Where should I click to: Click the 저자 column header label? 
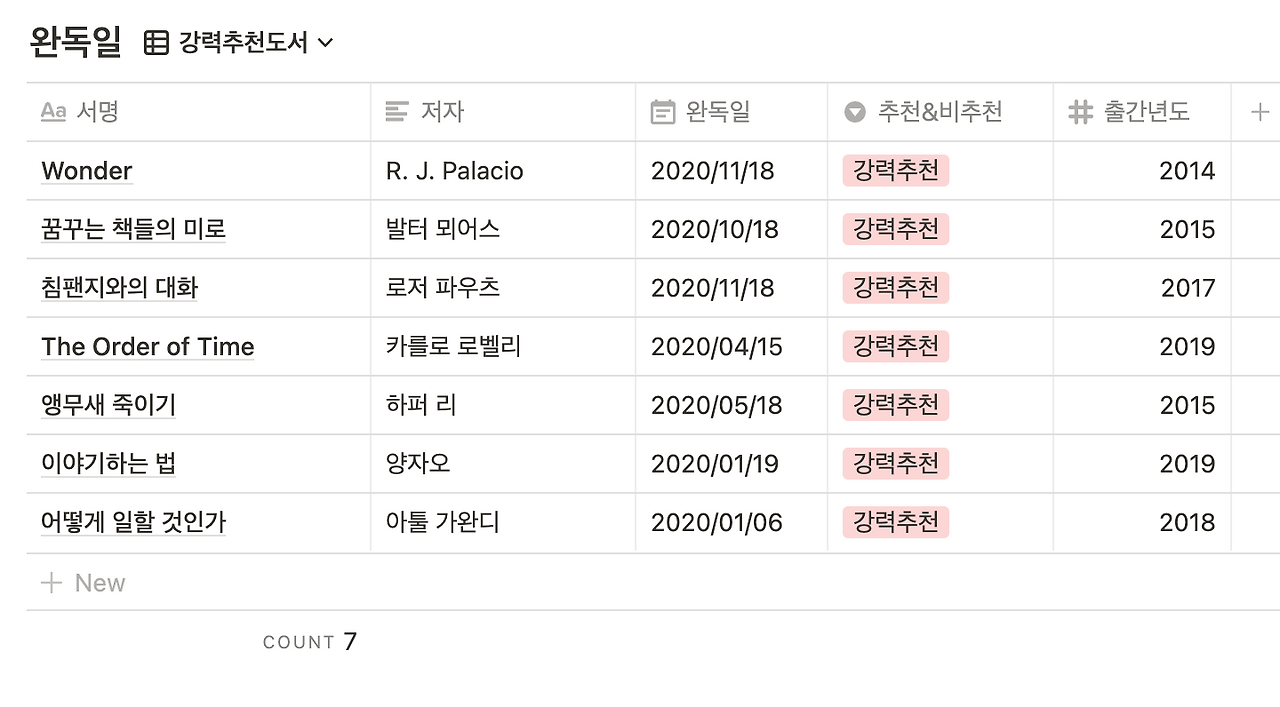[x=442, y=112]
